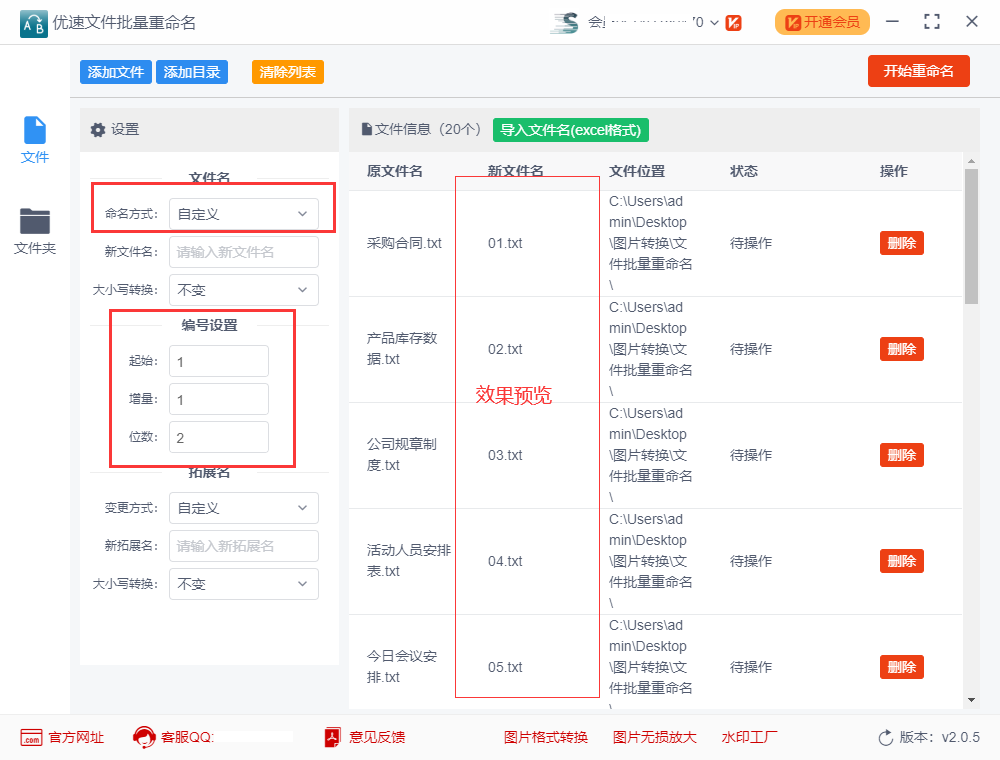The height and width of the screenshot is (760, 1000).
Task: Click 添加文件 button
Action: tap(115, 72)
